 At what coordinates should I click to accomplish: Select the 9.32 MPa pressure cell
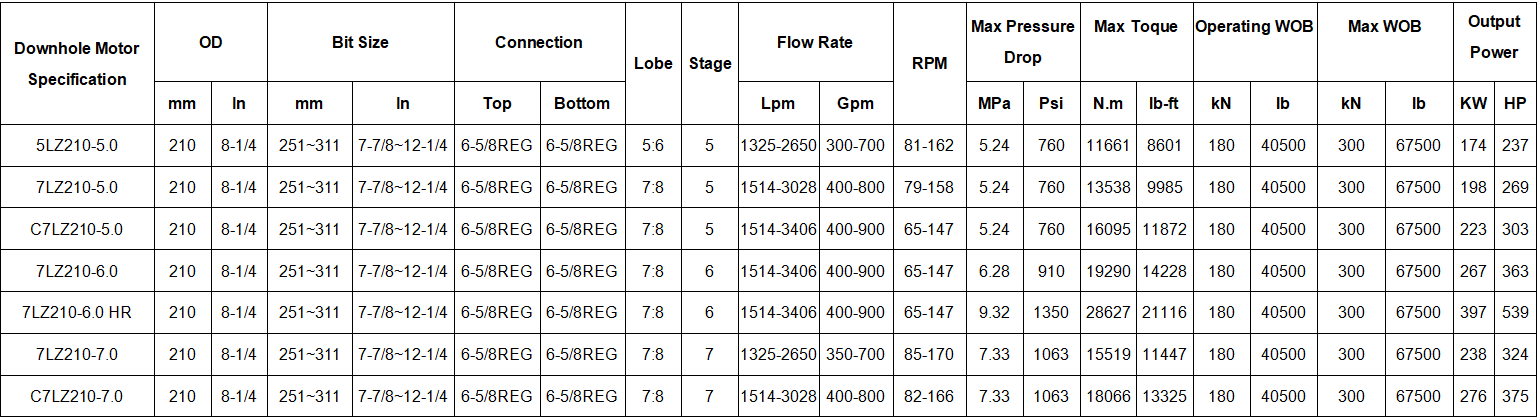tap(994, 313)
